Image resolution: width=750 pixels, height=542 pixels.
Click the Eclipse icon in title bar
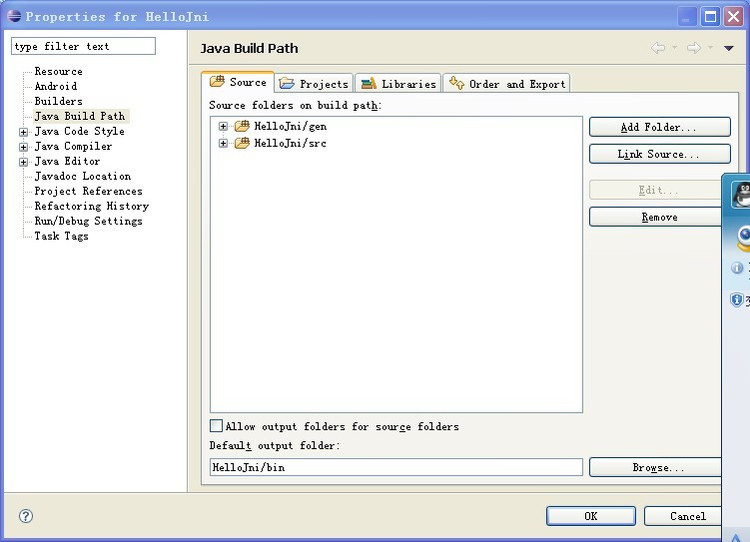click(14, 16)
